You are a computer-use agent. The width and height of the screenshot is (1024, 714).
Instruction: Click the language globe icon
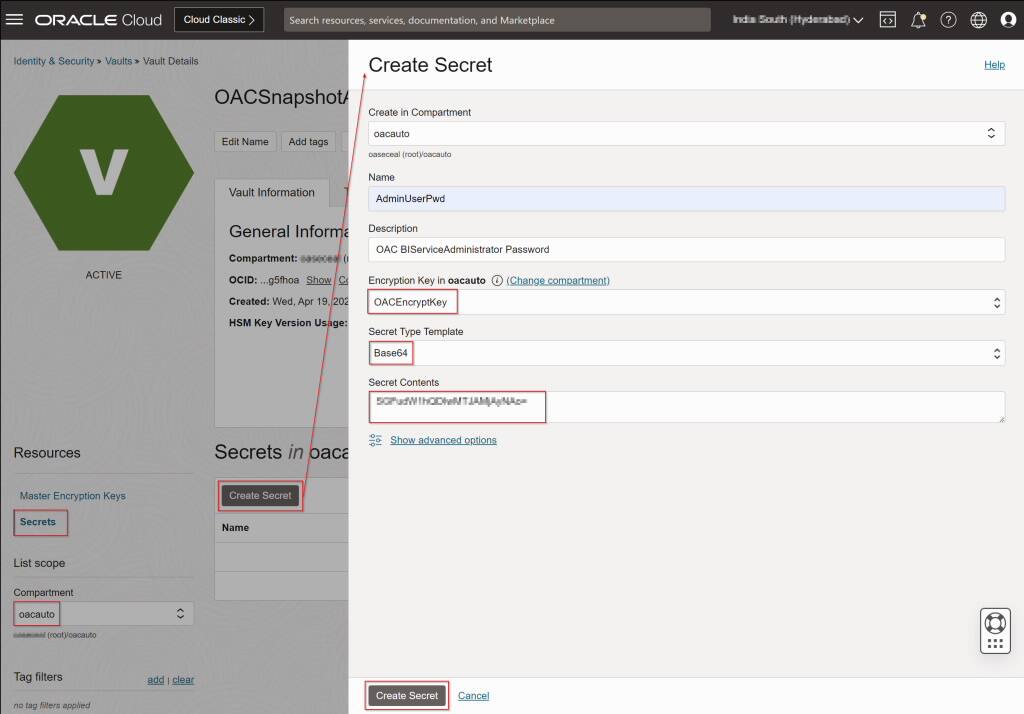pyautogui.click(x=978, y=19)
